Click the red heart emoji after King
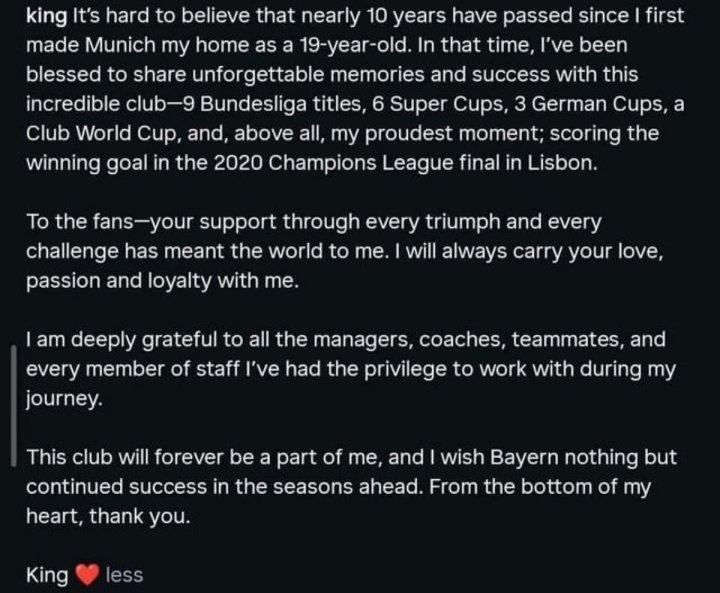This screenshot has height=593, width=720. [89, 575]
